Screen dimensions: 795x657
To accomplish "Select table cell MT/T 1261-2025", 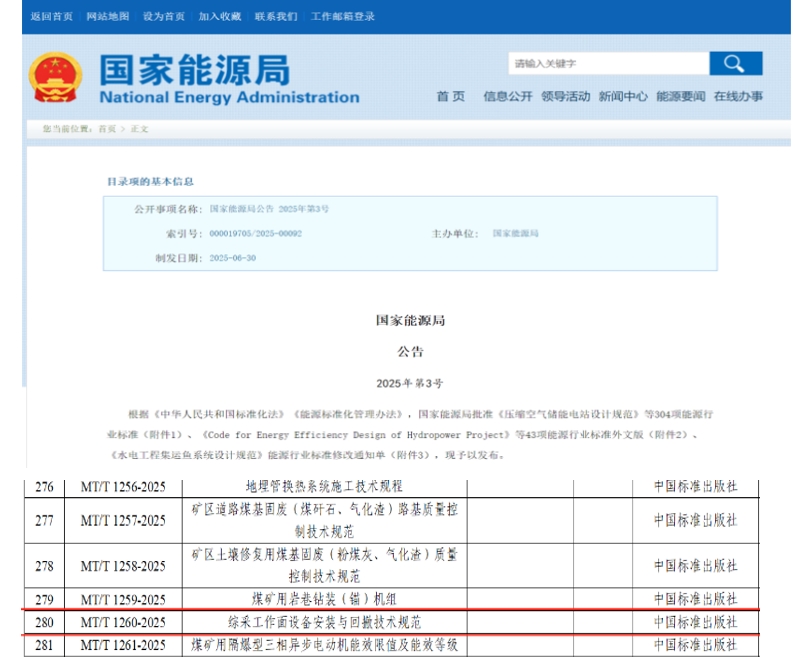I will tap(123, 645).
